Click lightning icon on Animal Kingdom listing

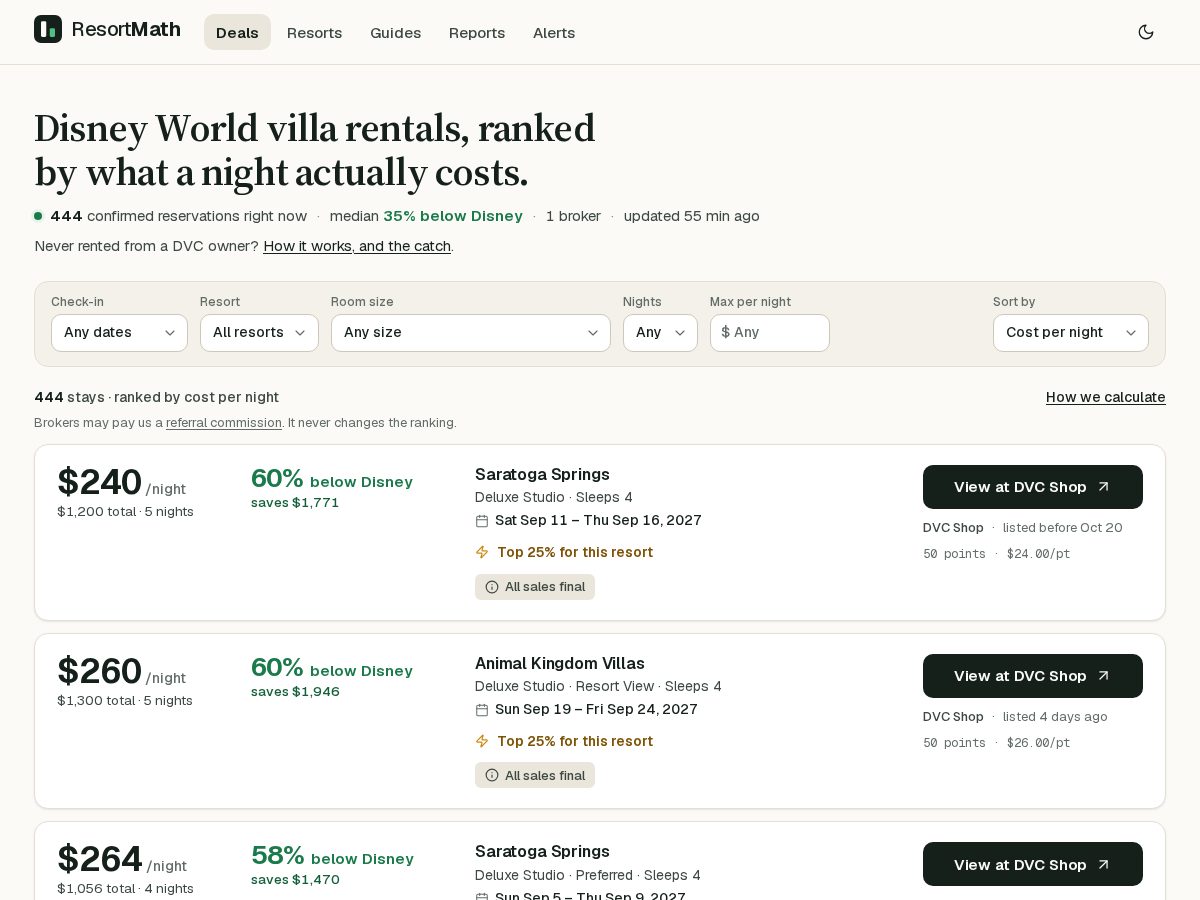pos(482,741)
